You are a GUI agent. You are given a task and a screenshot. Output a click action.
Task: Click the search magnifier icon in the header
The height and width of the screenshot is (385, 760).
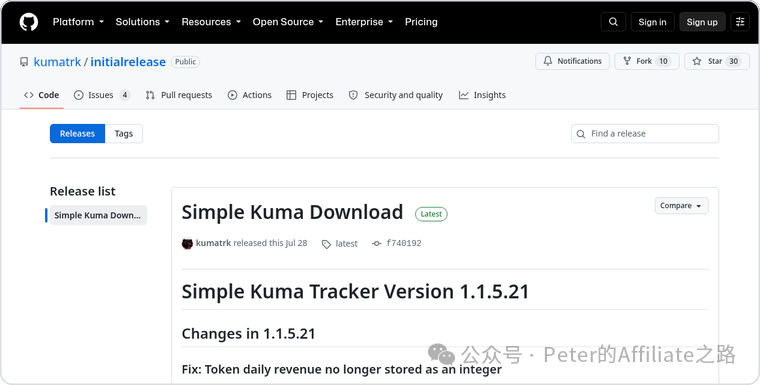coord(613,22)
